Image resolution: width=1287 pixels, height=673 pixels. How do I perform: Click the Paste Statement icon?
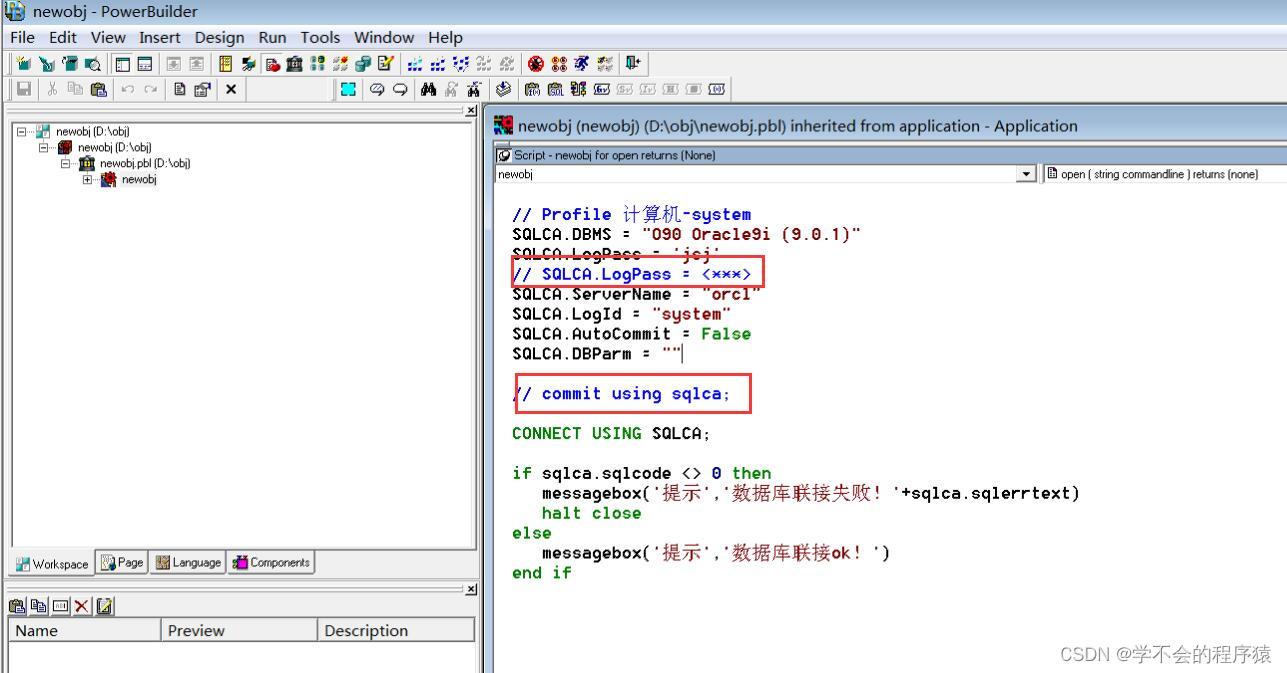click(578, 89)
